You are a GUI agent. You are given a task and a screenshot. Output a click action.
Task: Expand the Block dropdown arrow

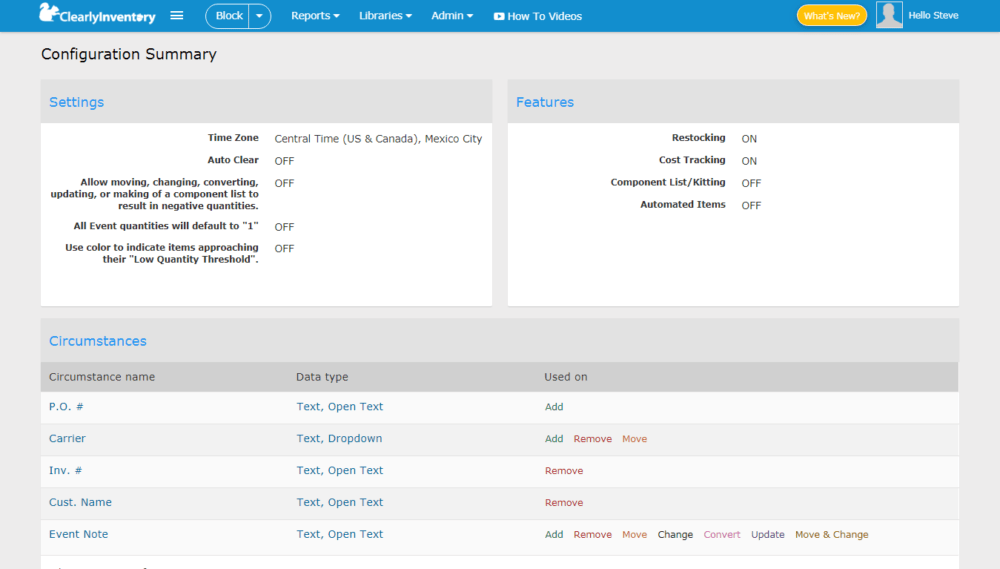point(260,16)
